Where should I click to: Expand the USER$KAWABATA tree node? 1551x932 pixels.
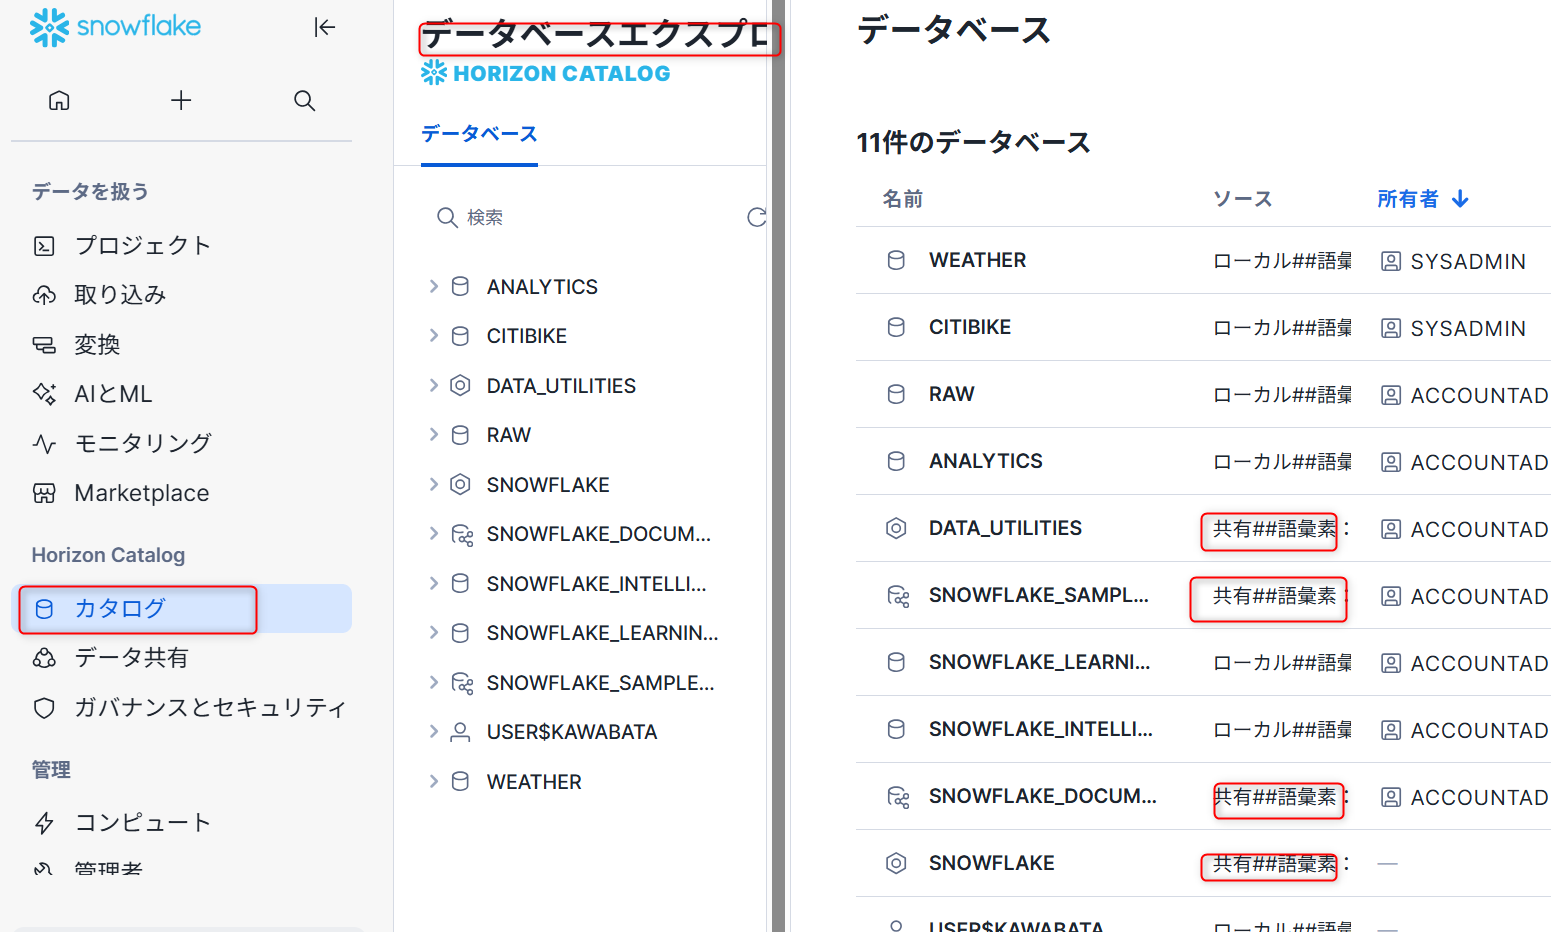tap(434, 732)
